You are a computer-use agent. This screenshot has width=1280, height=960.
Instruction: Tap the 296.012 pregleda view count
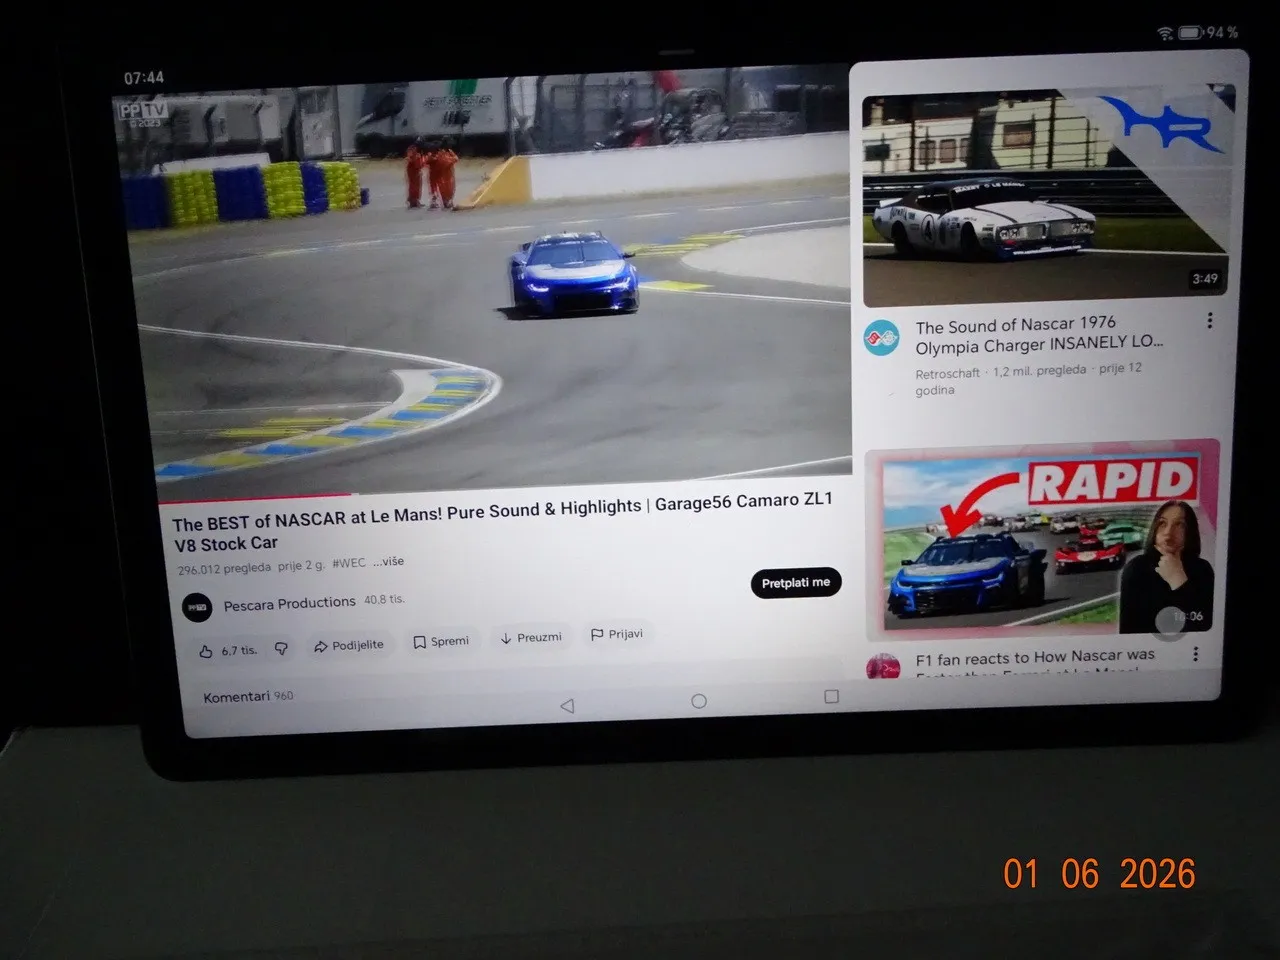point(224,568)
